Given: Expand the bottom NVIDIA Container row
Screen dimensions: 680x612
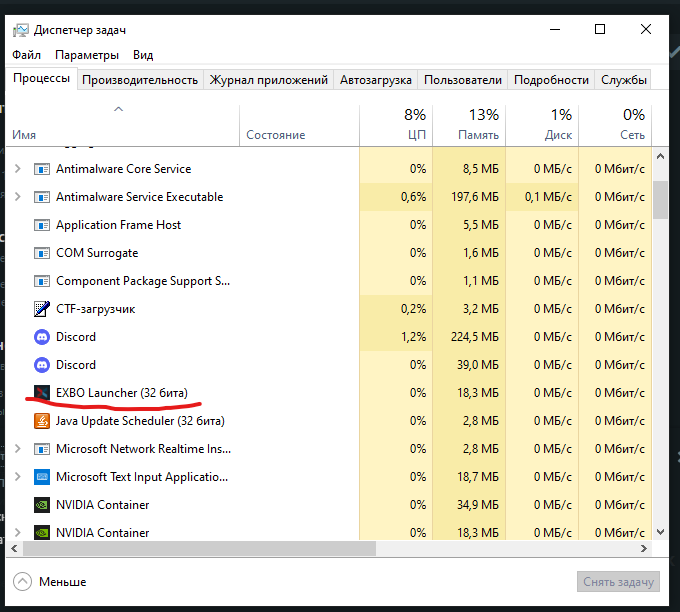Looking at the screenshot, I should [17, 533].
